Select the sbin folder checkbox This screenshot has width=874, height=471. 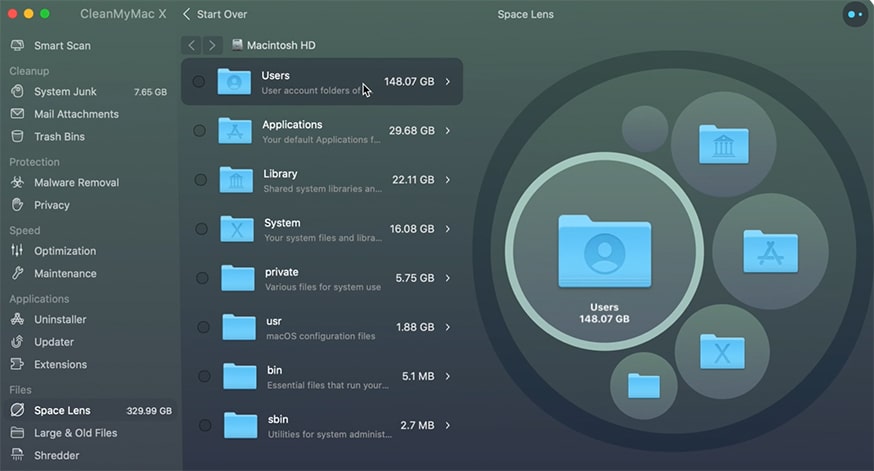pos(205,425)
